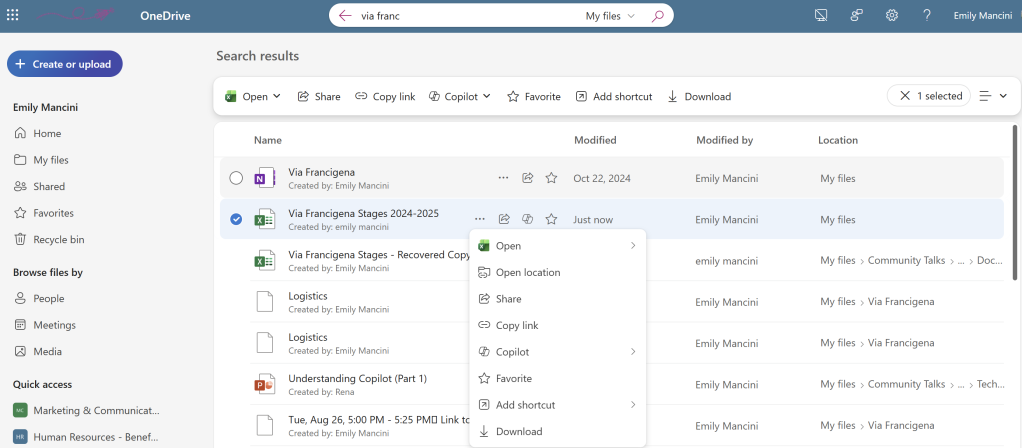This screenshot has height=448, width=1022.
Task: Star the Via Francigena notebook as favorite
Action: pyautogui.click(x=551, y=177)
